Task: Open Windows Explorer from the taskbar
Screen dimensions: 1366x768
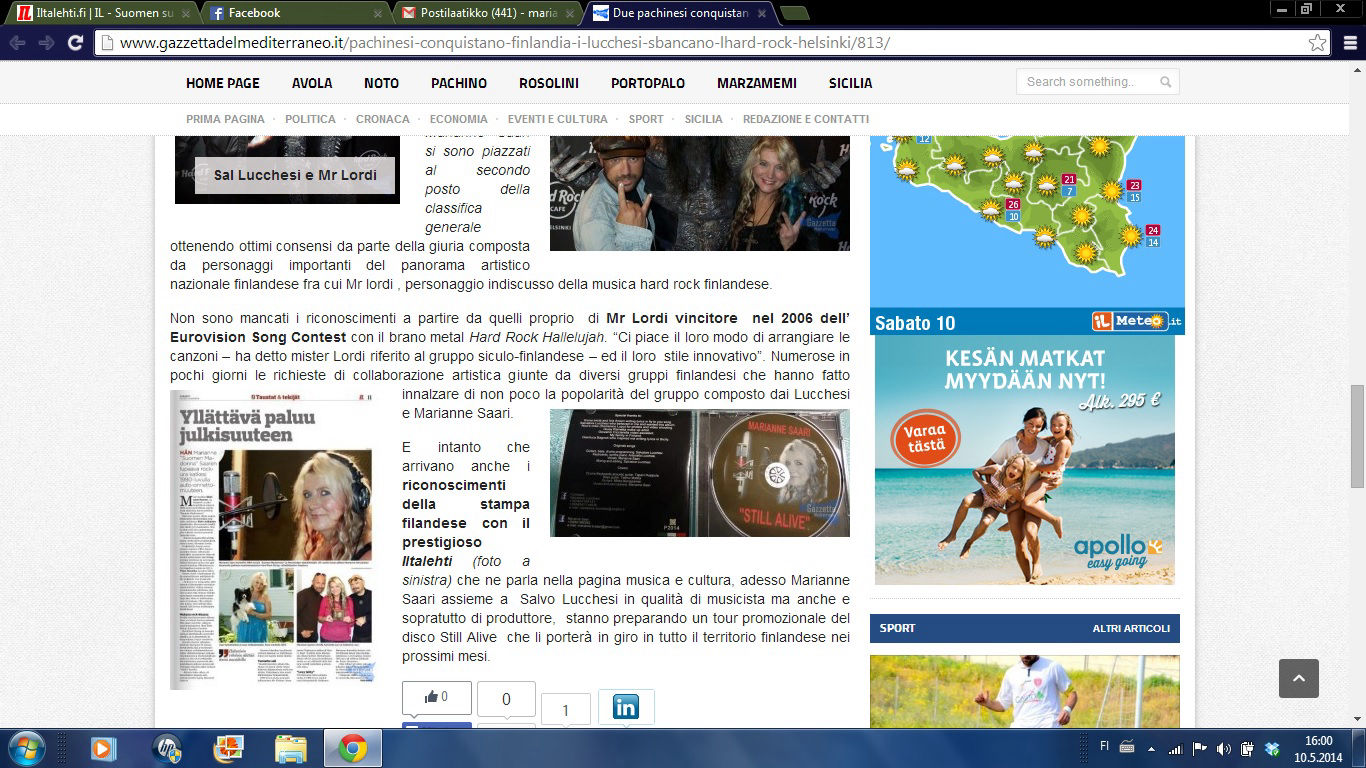Action: (x=290, y=748)
